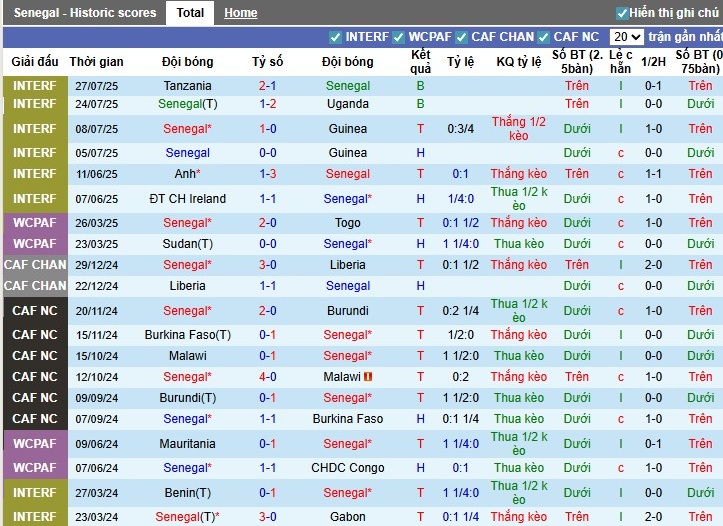Click Burundi(T) team name
Image resolution: width=723 pixels, height=526 pixels.
coord(188,398)
